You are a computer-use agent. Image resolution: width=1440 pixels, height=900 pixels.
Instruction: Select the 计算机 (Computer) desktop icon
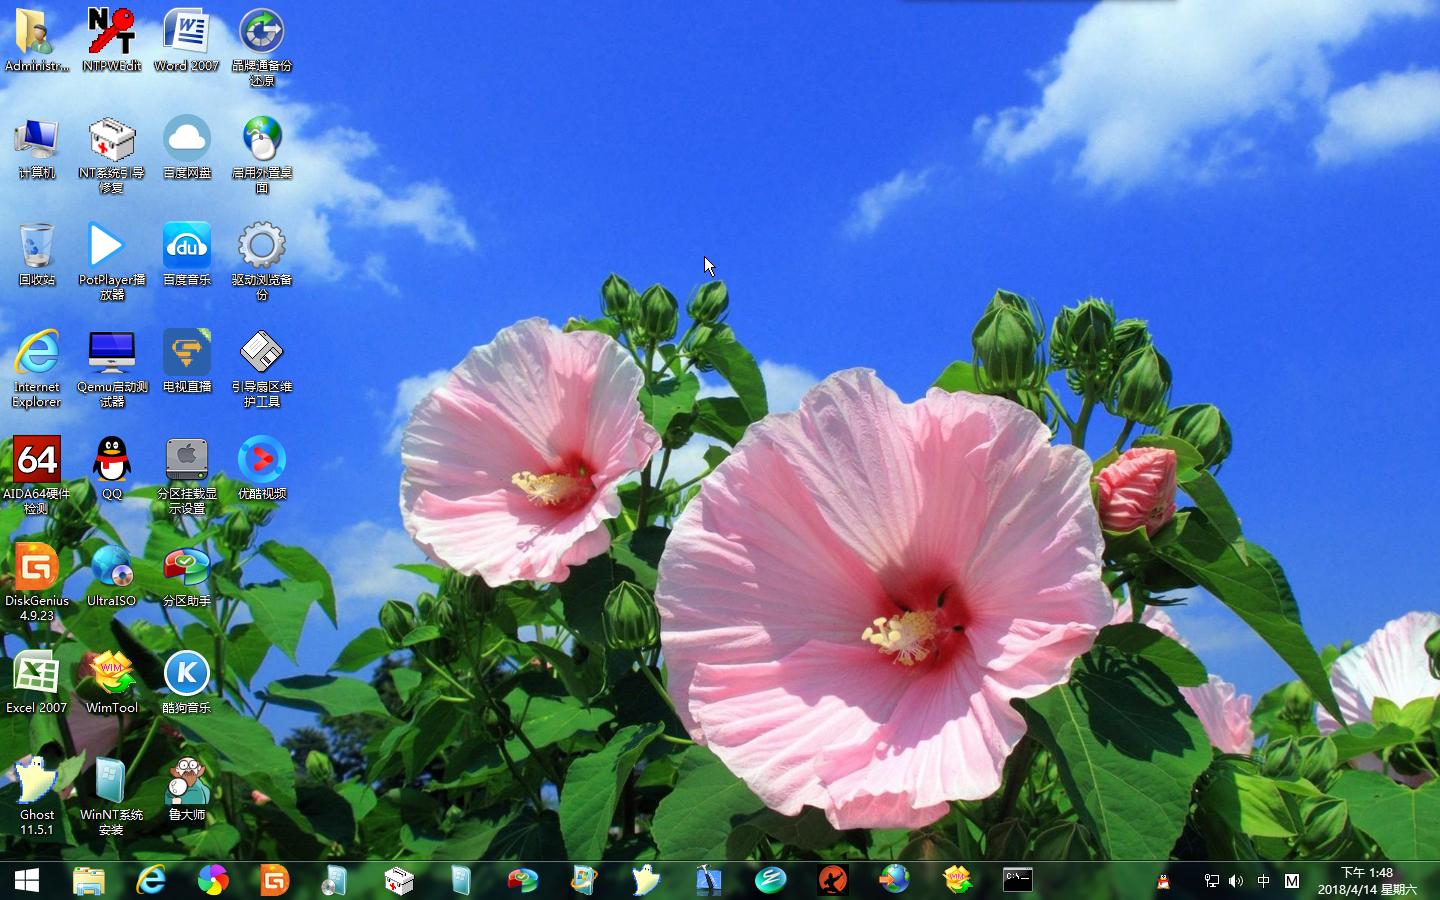pos(37,147)
